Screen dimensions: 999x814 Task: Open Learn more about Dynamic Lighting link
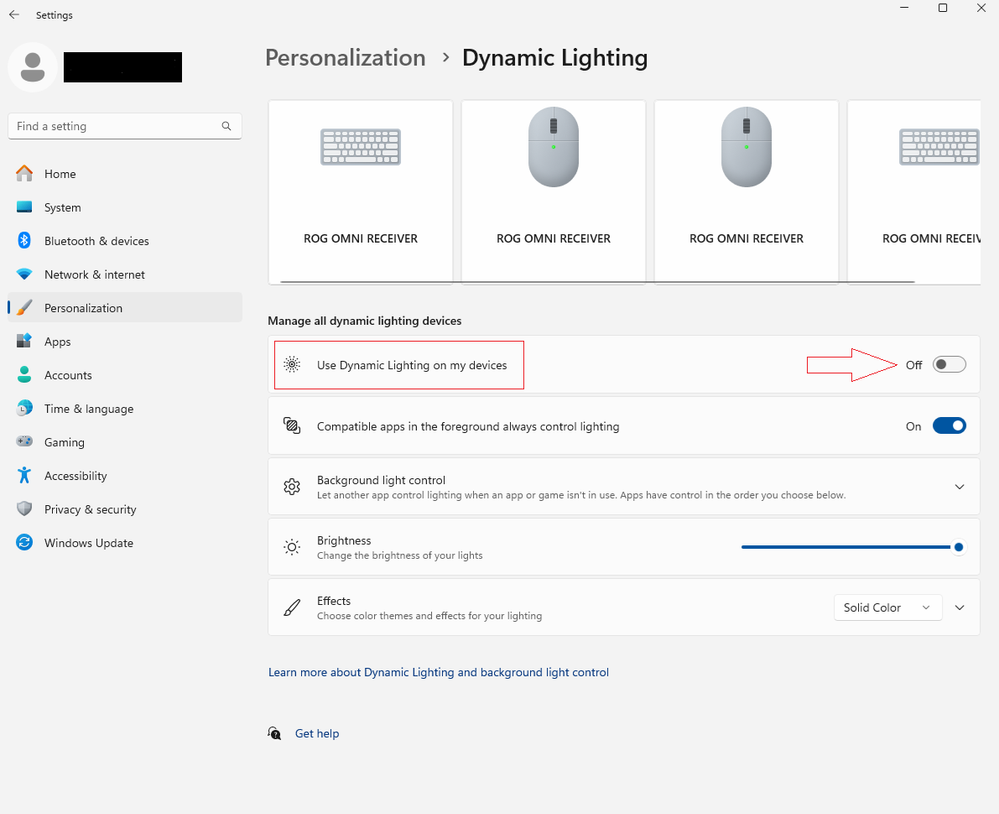438,673
